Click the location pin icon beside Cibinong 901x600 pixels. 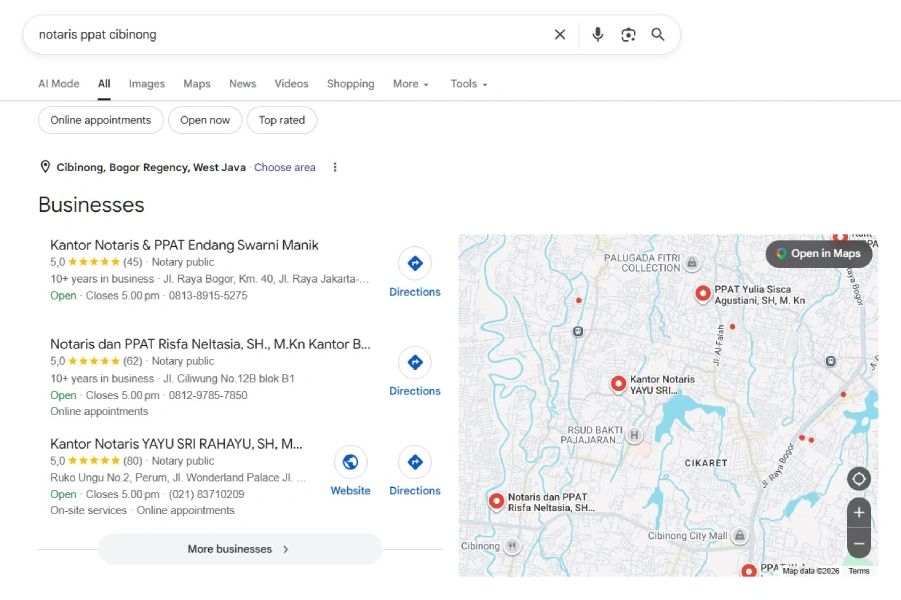[x=45, y=167]
